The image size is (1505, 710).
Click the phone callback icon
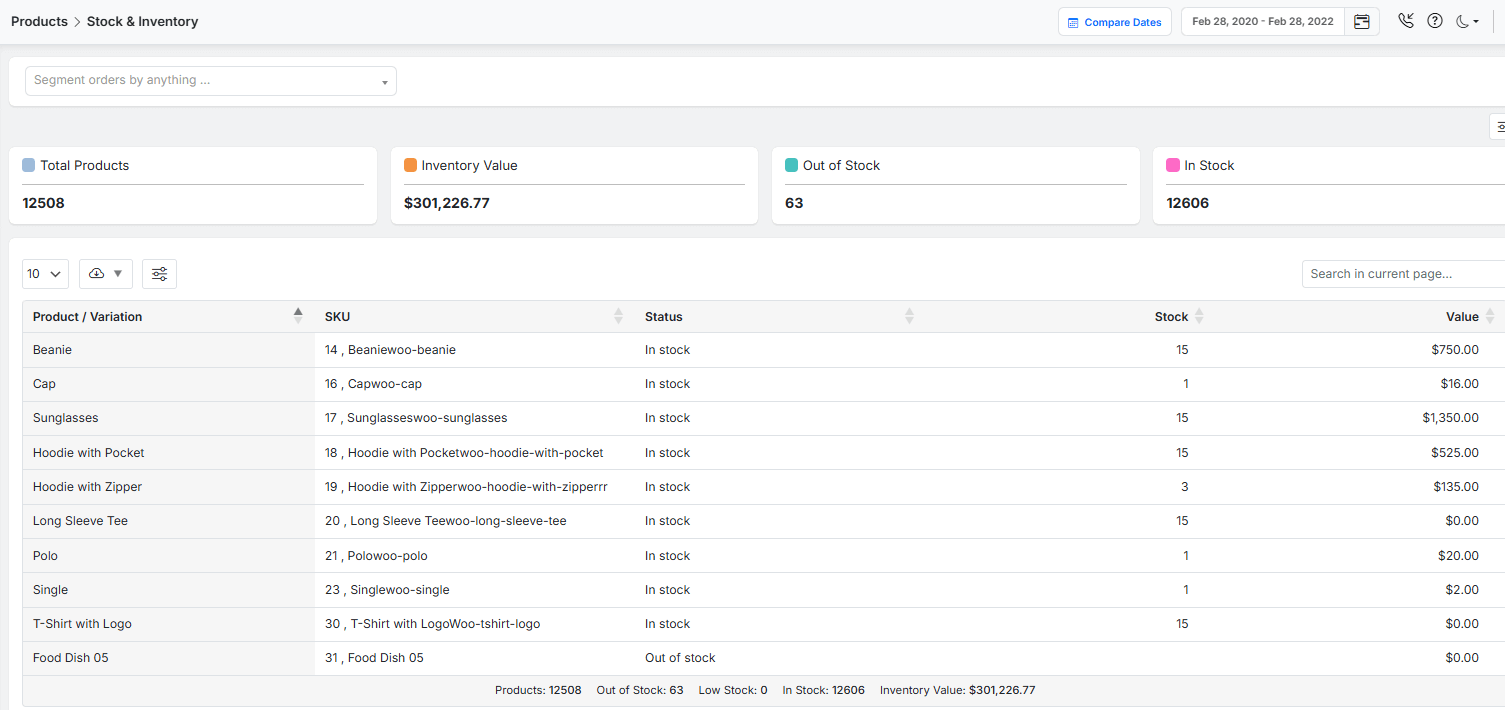1406,21
